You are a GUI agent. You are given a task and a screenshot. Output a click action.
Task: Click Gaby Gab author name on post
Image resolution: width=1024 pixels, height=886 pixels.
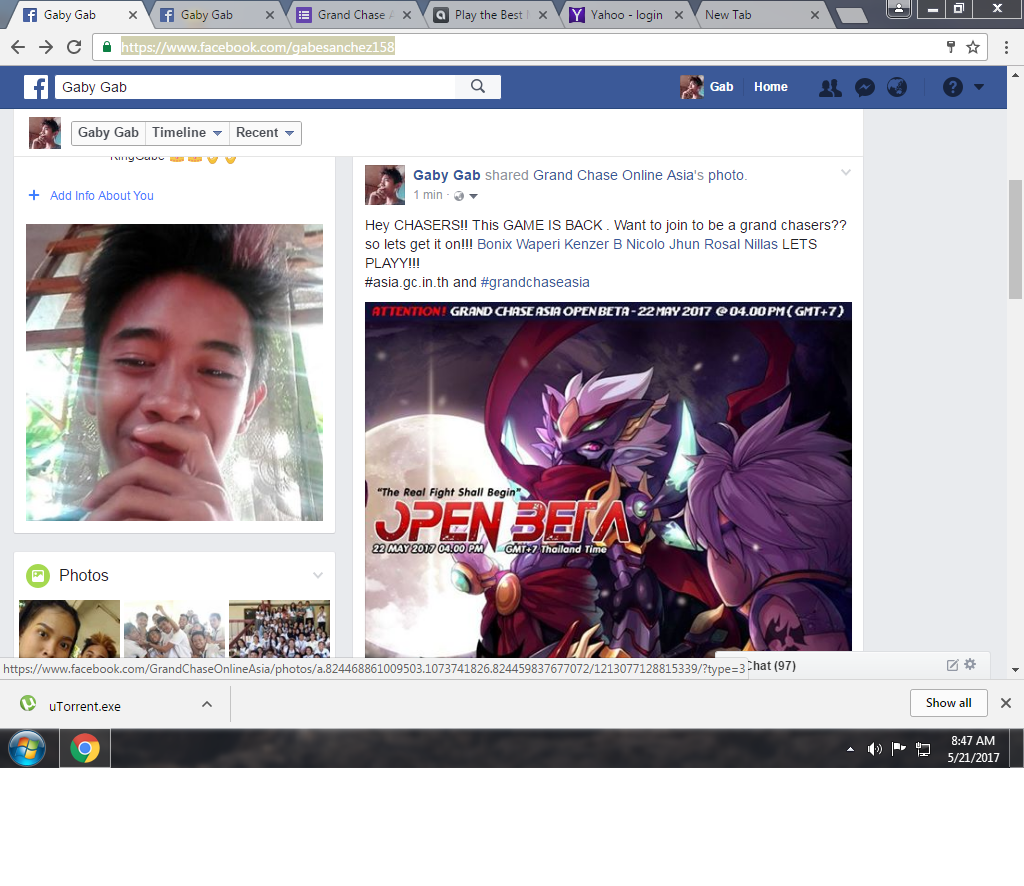[447, 175]
